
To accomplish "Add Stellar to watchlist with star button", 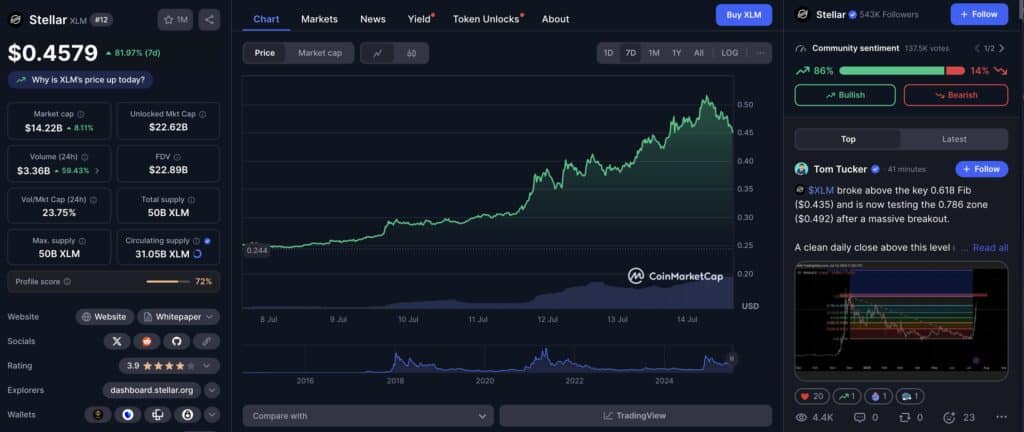I will pyautogui.click(x=174, y=20).
